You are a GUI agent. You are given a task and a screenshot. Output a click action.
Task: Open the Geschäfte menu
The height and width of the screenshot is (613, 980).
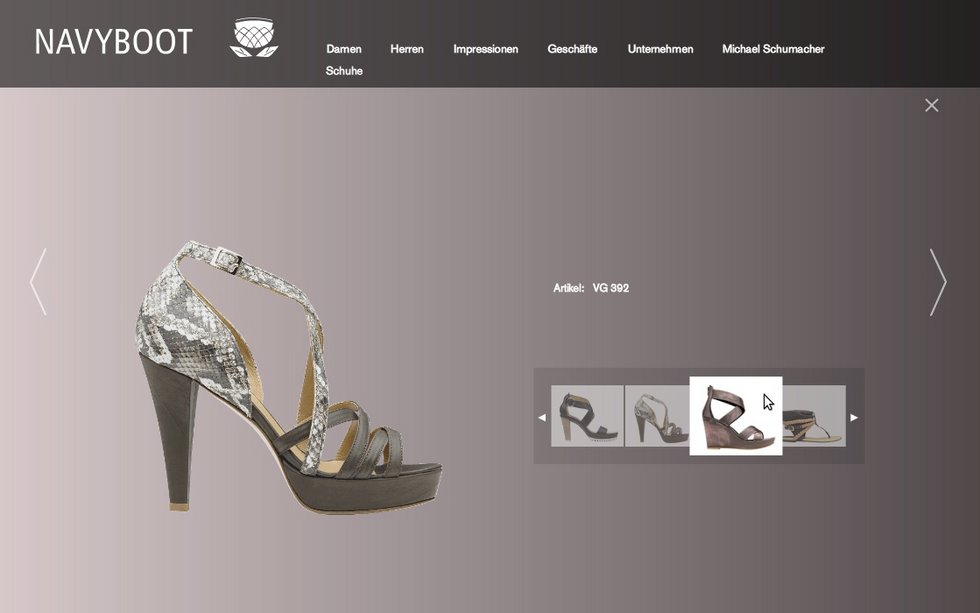tap(572, 49)
